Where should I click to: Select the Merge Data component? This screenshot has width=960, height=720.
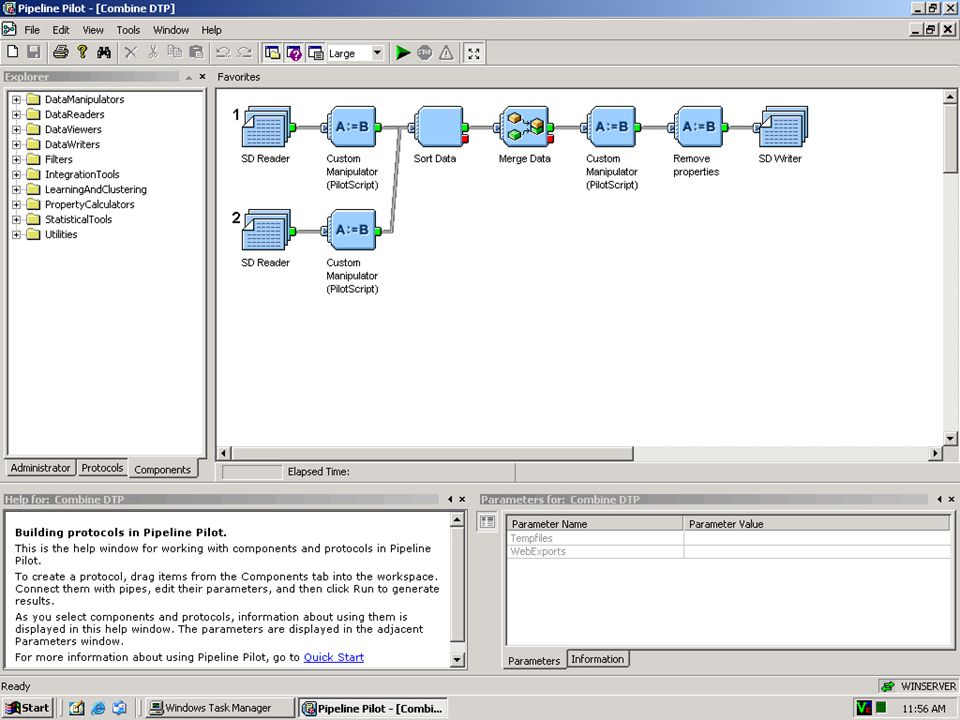tap(525, 127)
